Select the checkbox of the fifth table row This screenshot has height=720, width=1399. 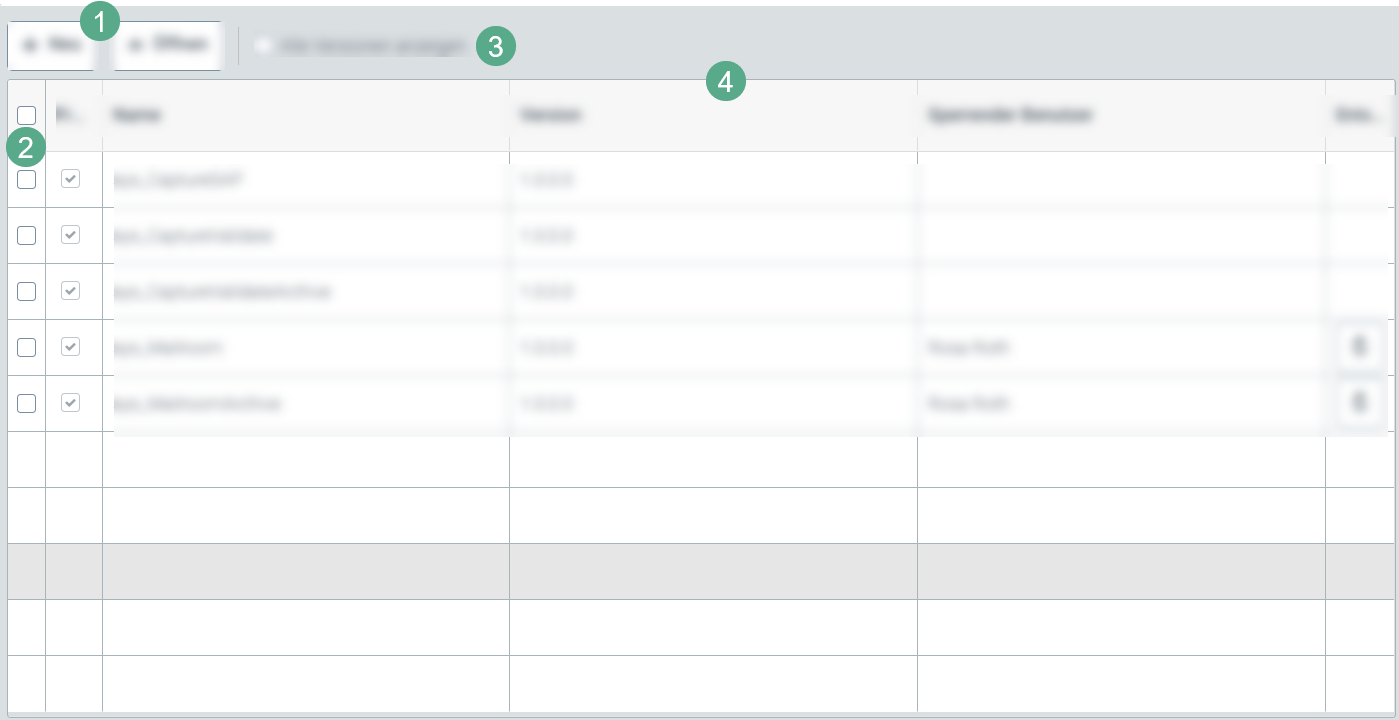tap(26, 402)
